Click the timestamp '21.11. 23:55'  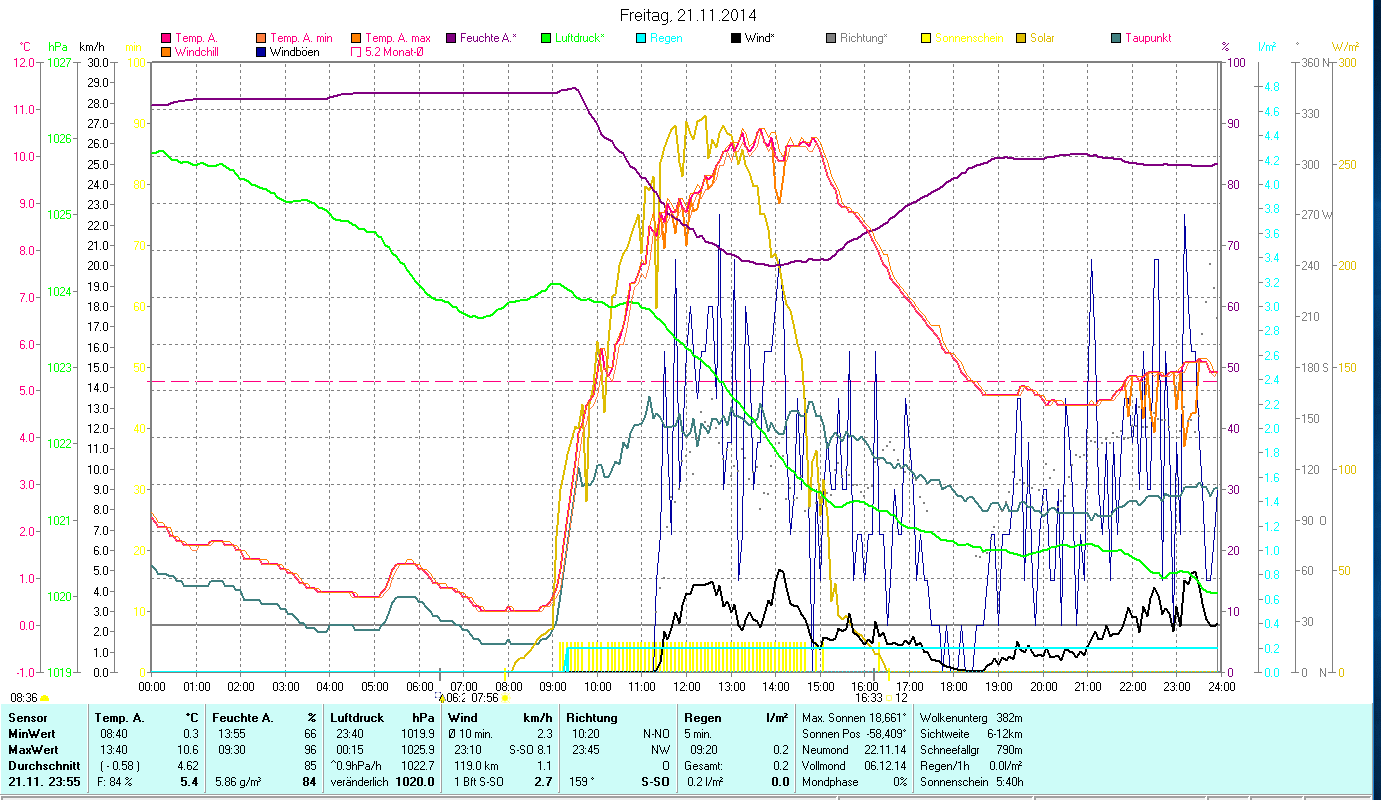coord(45,782)
